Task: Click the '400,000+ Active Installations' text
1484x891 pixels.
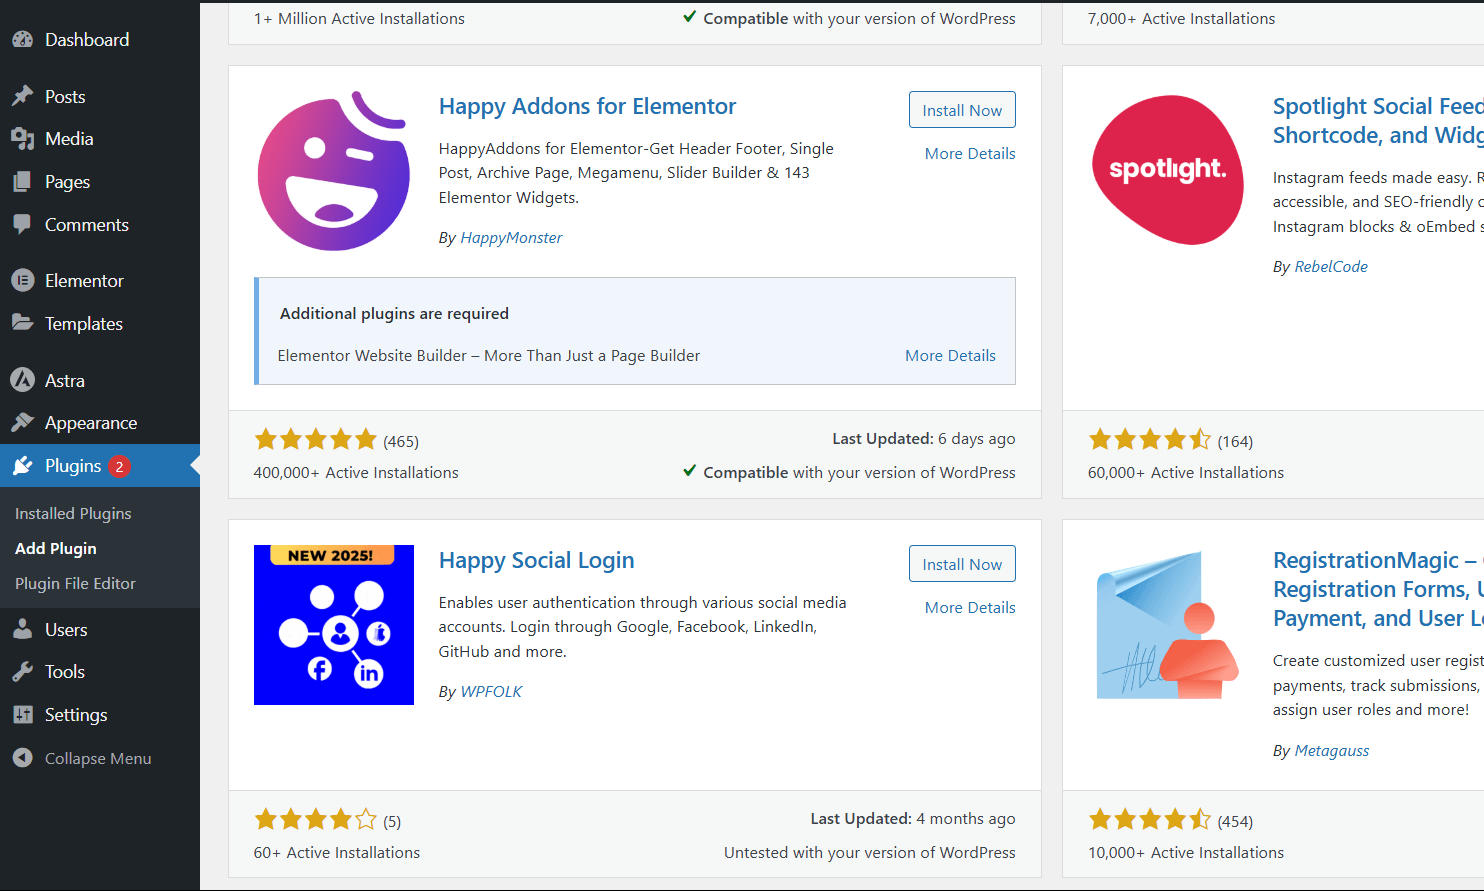Action: (x=356, y=472)
